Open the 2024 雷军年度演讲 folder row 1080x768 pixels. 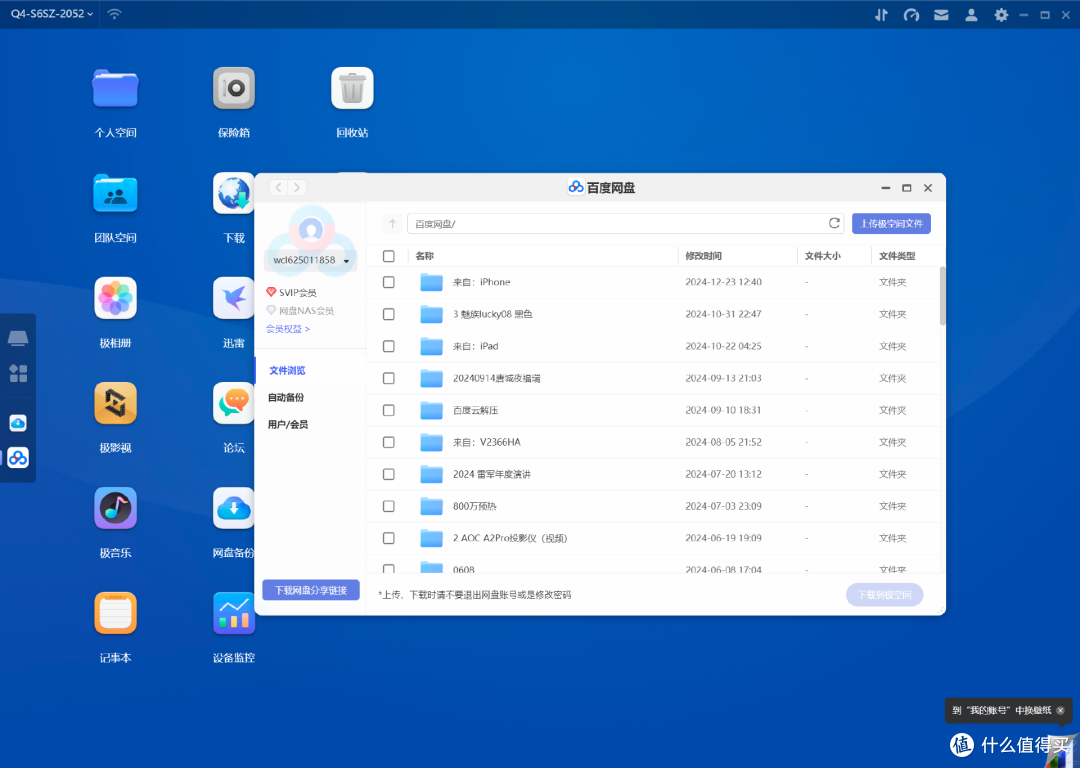pos(653,475)
